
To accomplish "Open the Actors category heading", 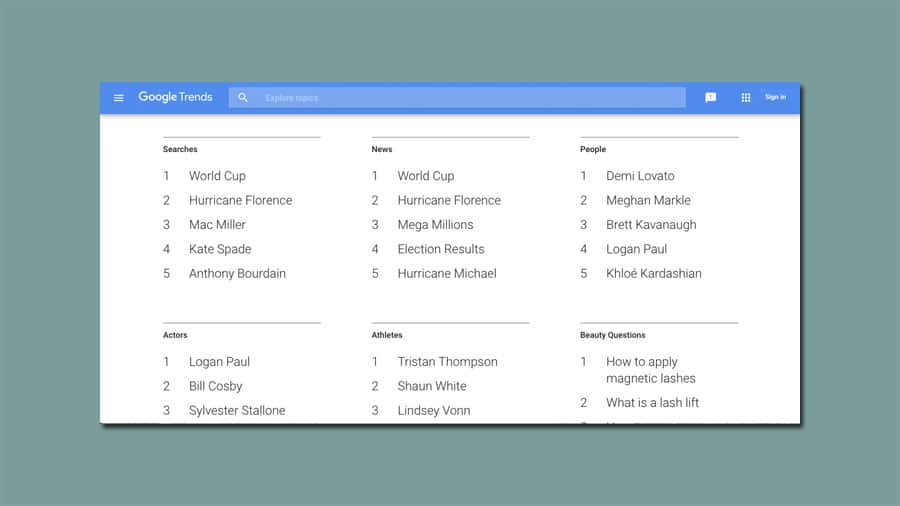I will (175, 335).
